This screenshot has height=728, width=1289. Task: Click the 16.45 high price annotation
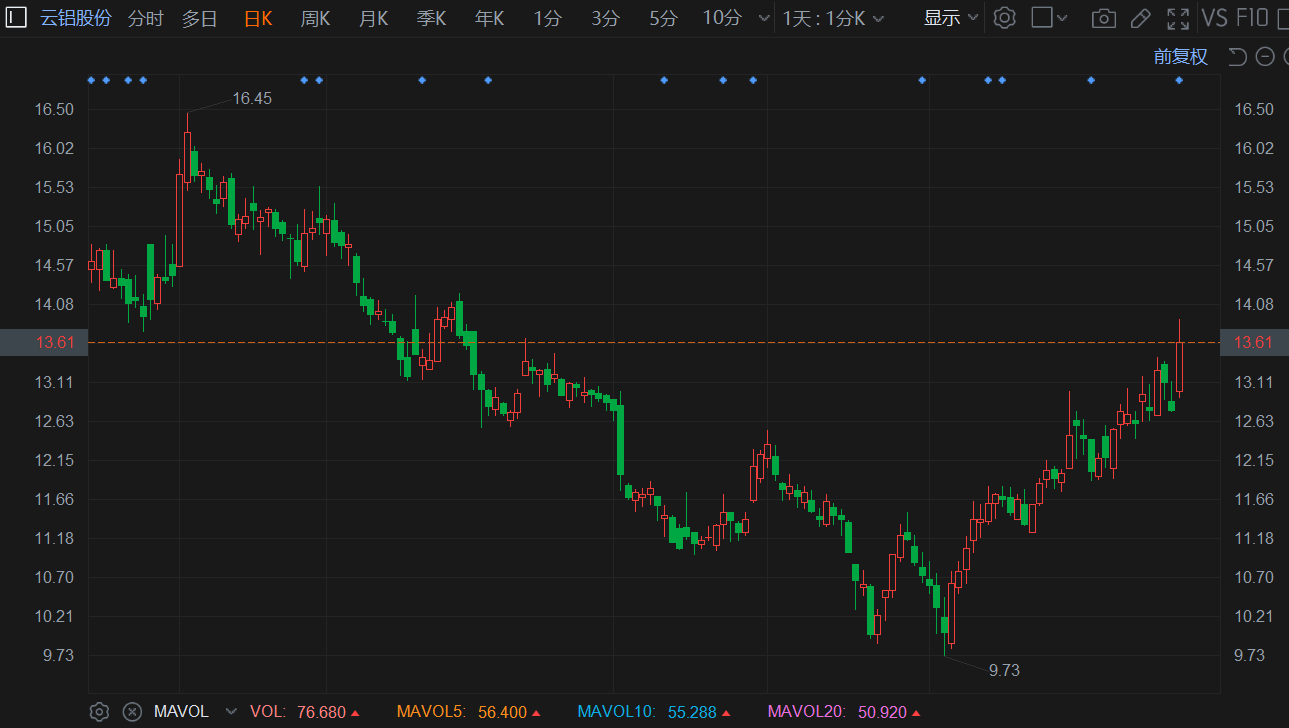(252, 98)
